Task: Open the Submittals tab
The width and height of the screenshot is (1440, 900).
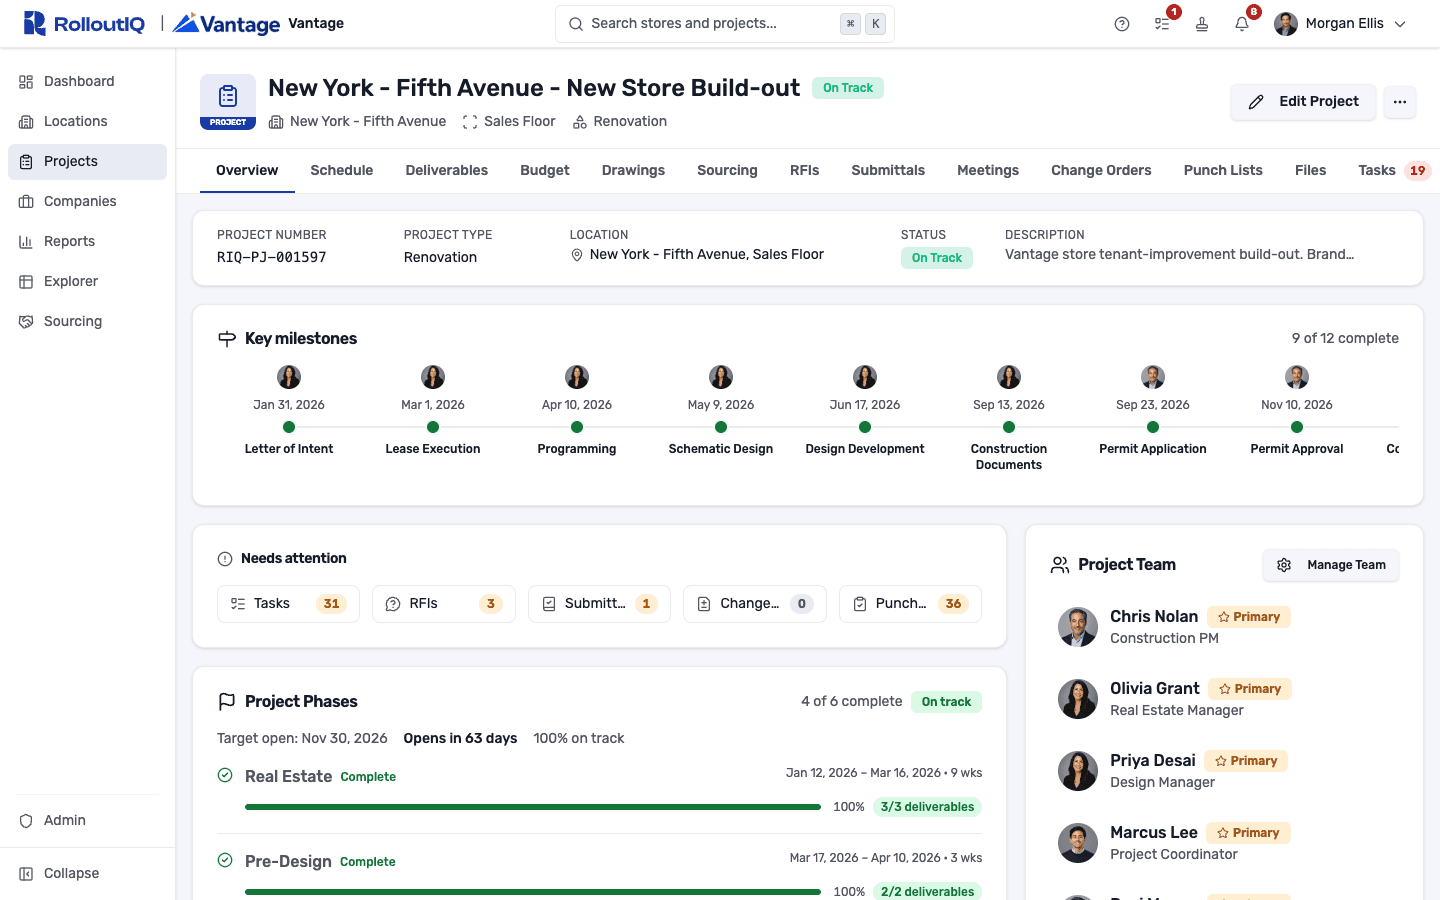Action: [x=888, y=170]
